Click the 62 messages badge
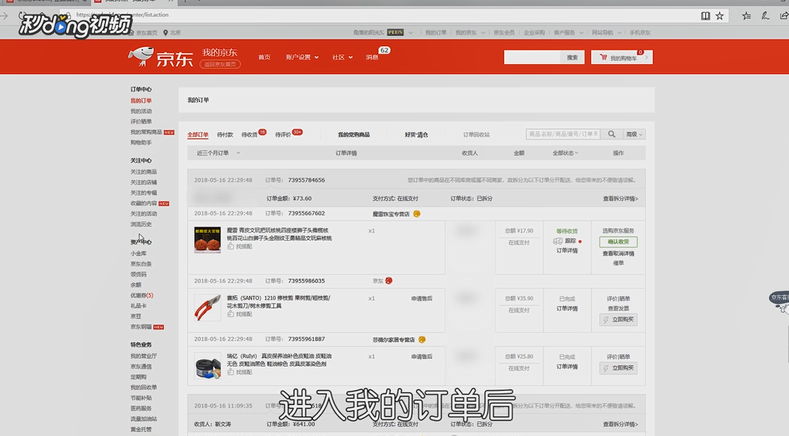This screenshot has height=436, width=789. [384, 50]
